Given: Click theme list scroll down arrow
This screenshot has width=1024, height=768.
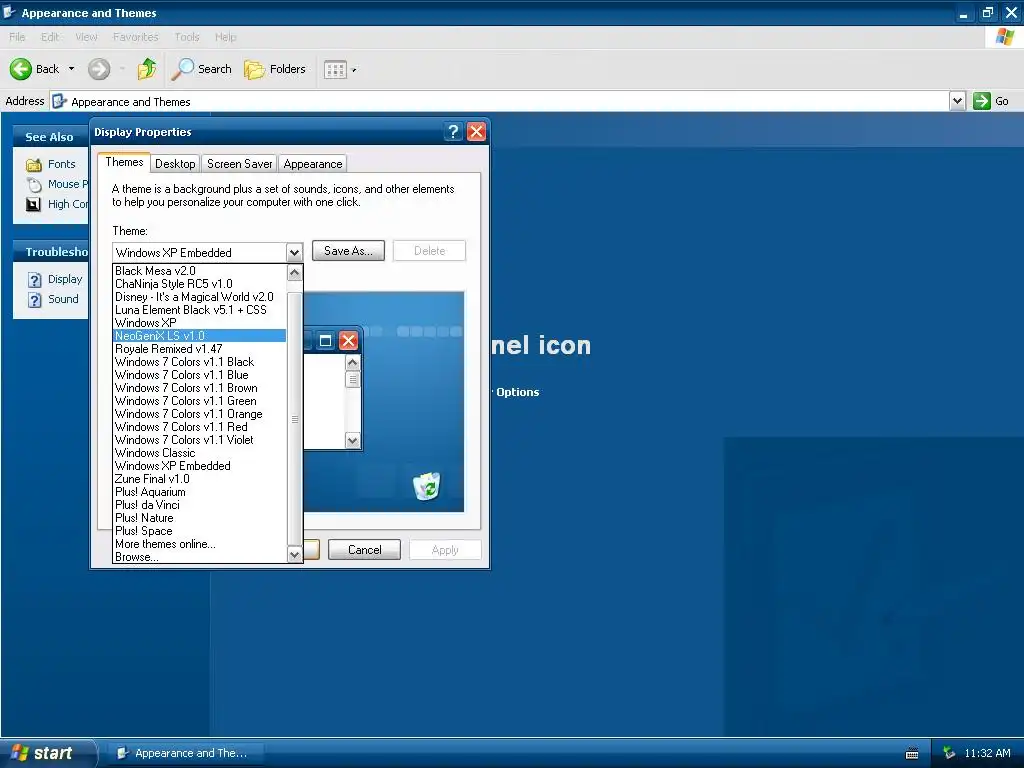Looking at the screenshot, I should pyautogui.click(x=295, y=555).
